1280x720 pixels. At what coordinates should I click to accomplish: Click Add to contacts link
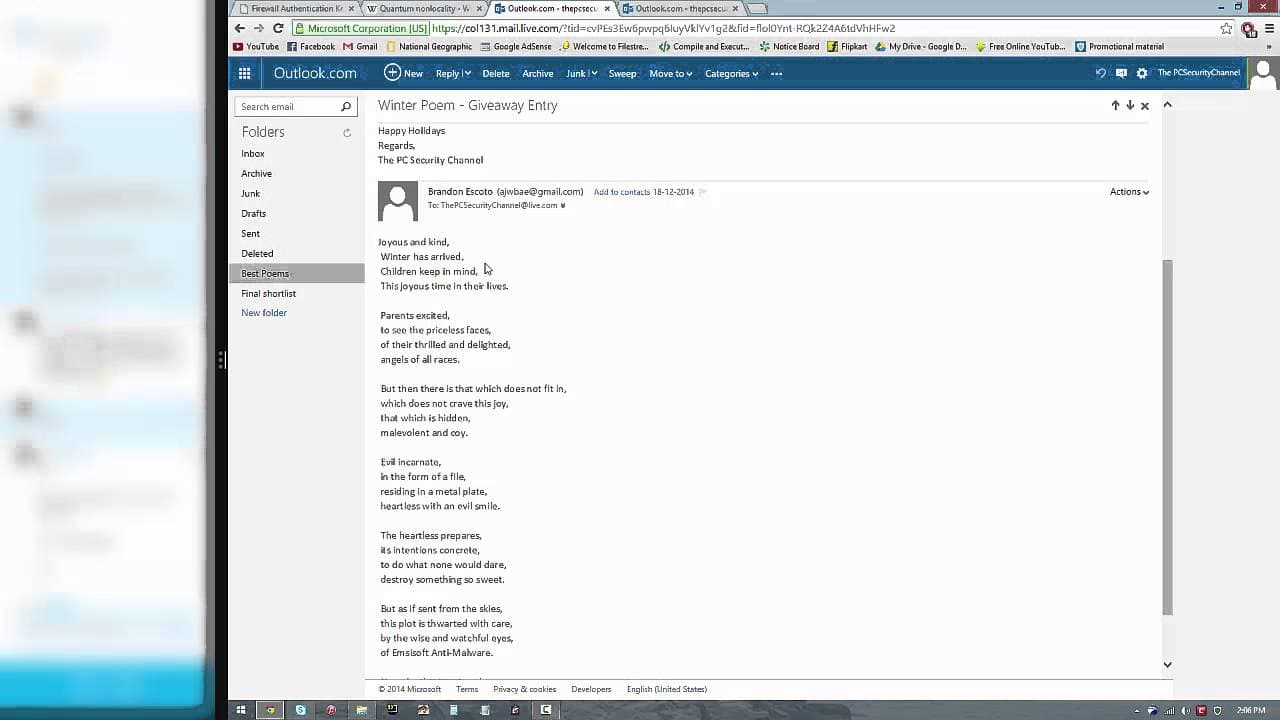pos(621,192)
